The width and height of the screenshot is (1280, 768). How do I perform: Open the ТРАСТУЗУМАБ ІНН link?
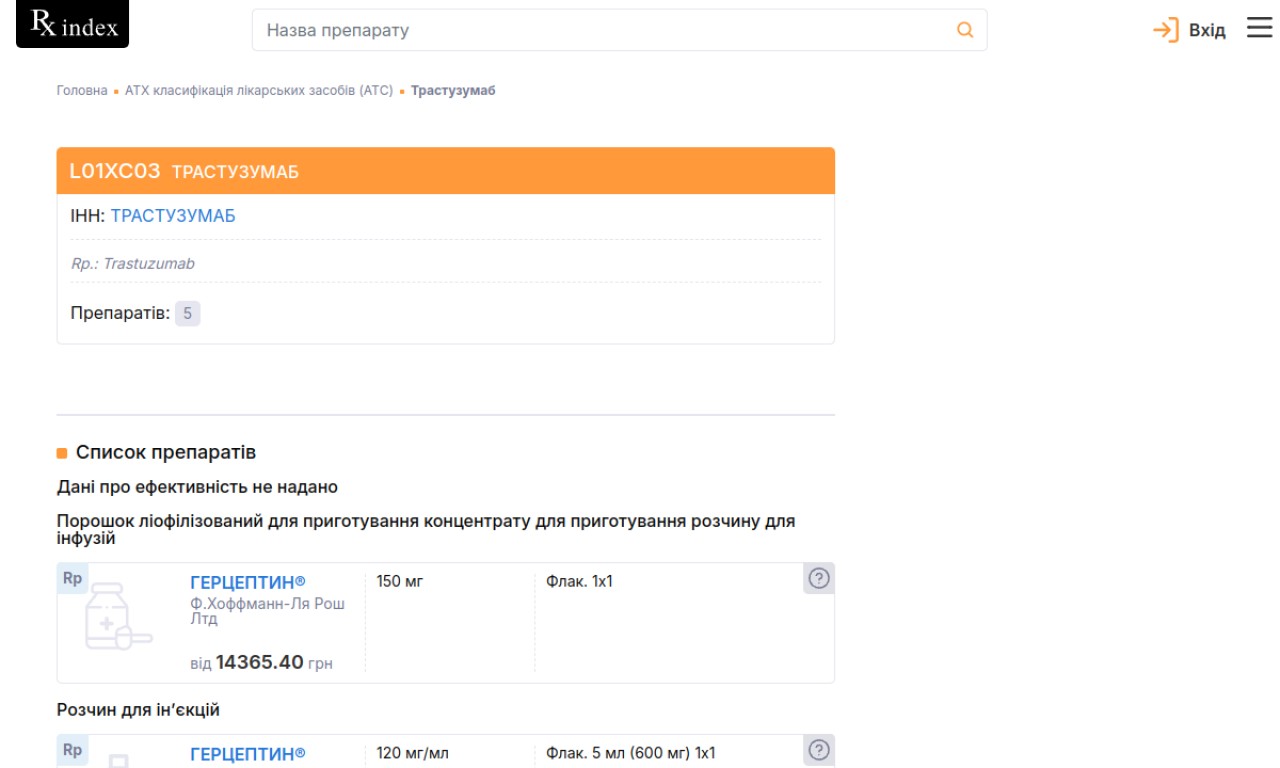(x=173, y=216)
